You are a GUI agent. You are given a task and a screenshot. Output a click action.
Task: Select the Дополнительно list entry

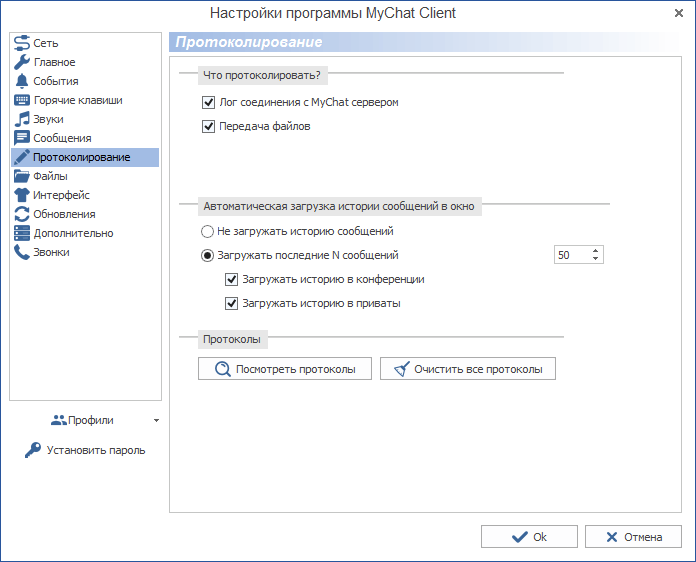coord(85,233)
